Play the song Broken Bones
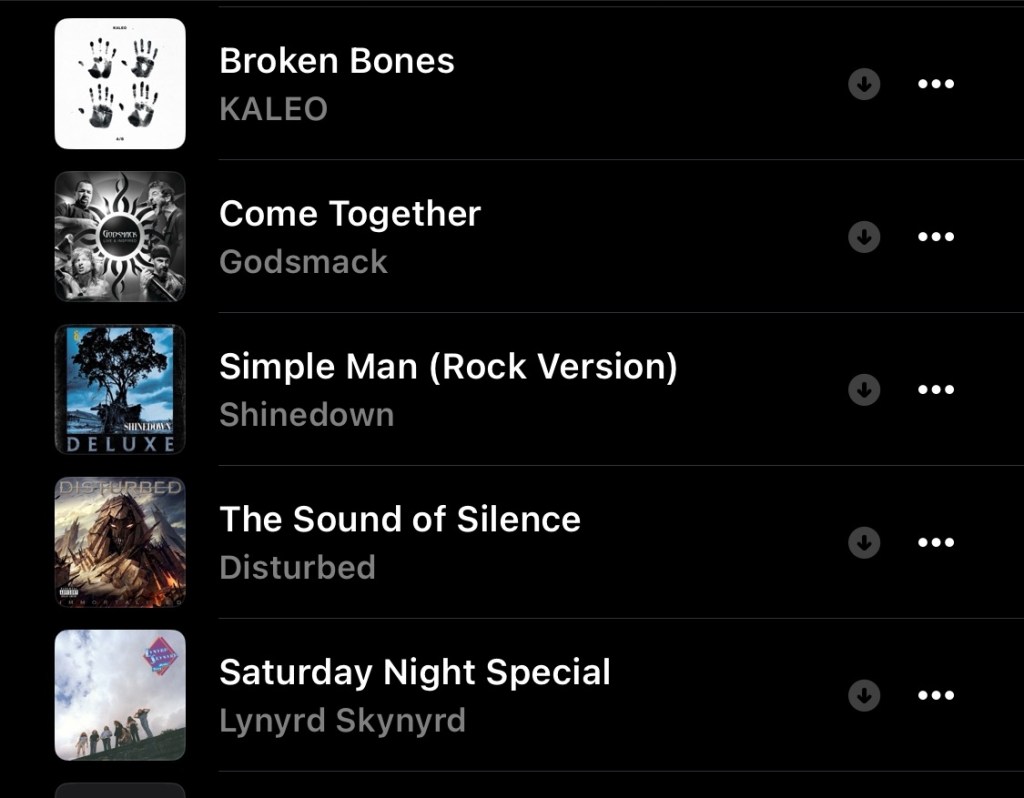Viewport: 1024px width, 798px height. 337,62
